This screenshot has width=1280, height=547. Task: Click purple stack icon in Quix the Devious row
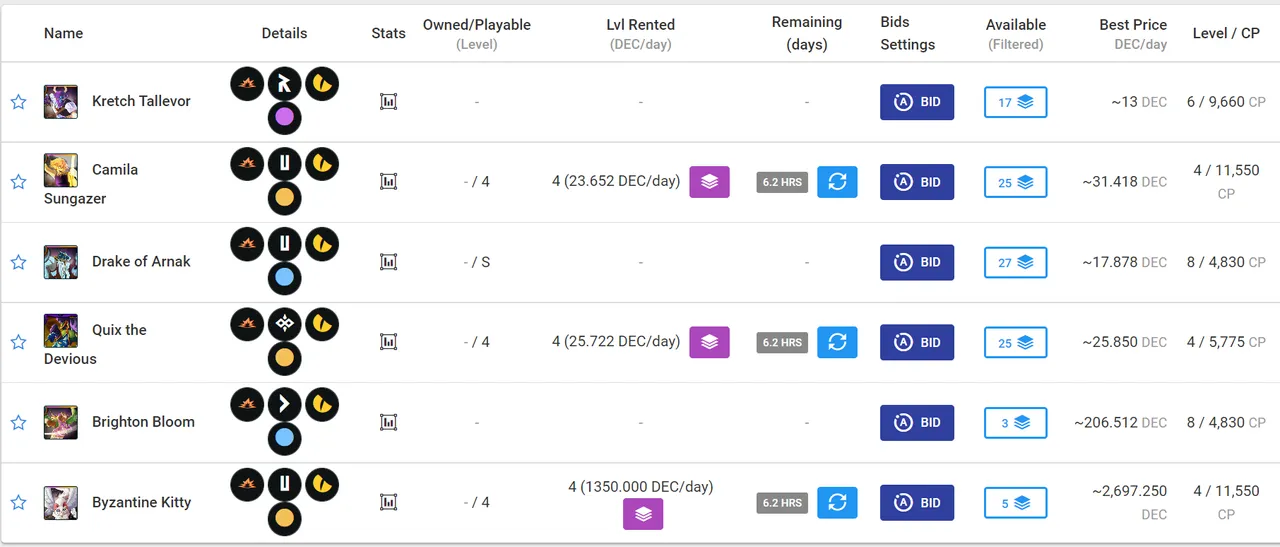[x=710, y=342]
